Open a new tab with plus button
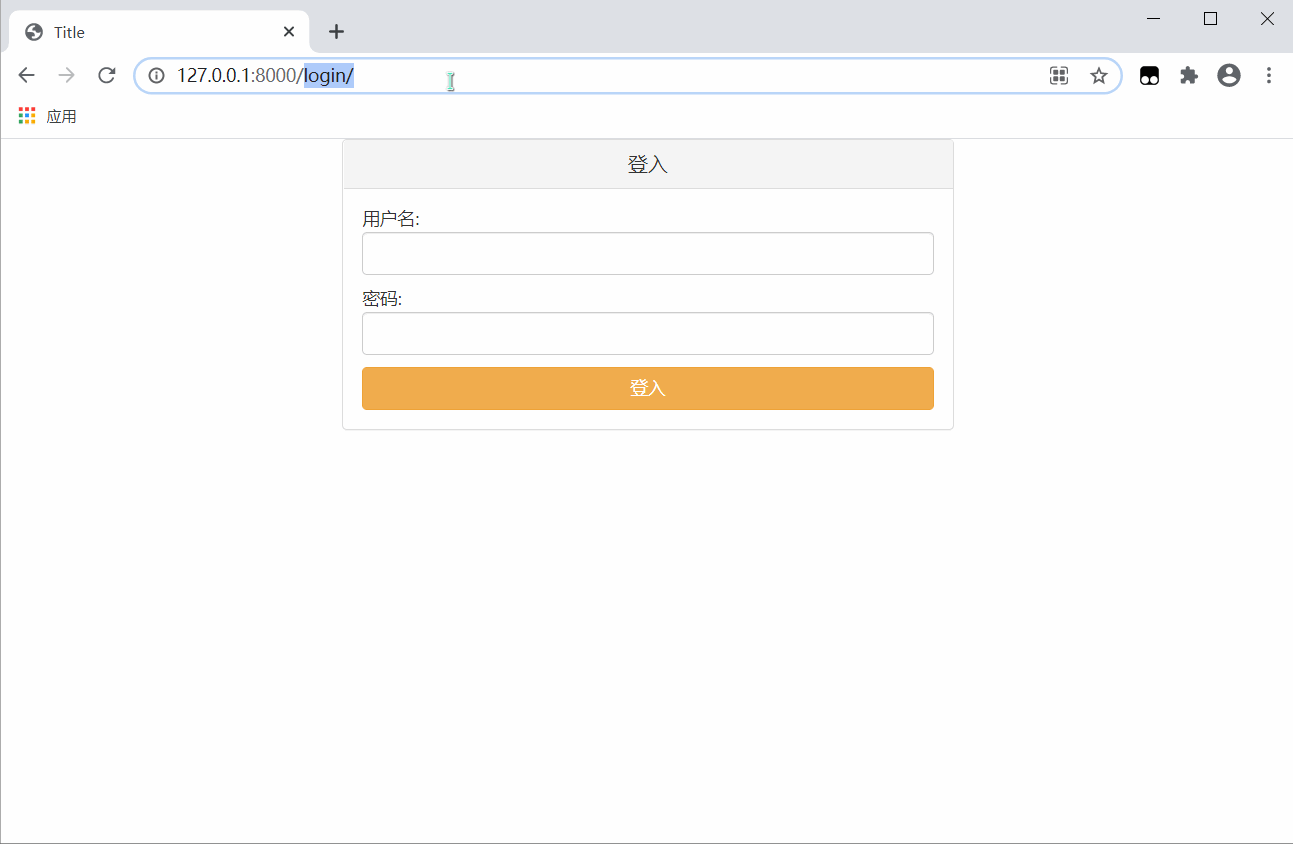Image resolution: width=1293 pixels, height=844 pixels. 337,32
